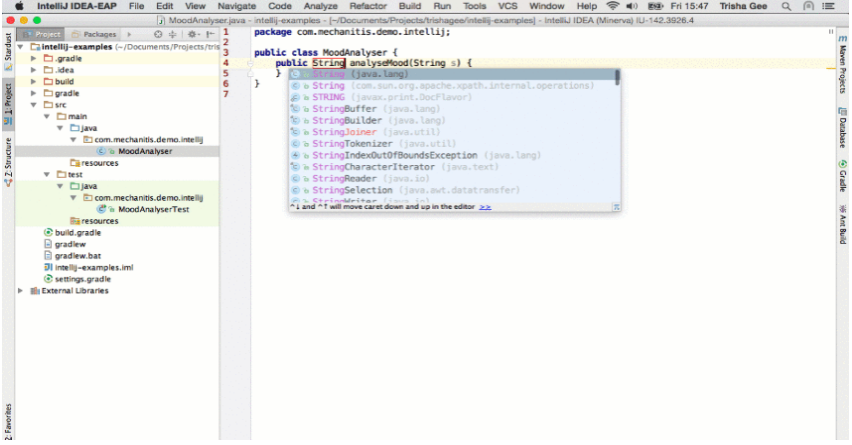Screen dimensions: 852x445
Task: Switch to the Packages view tab
Action: tap(94, 34)
